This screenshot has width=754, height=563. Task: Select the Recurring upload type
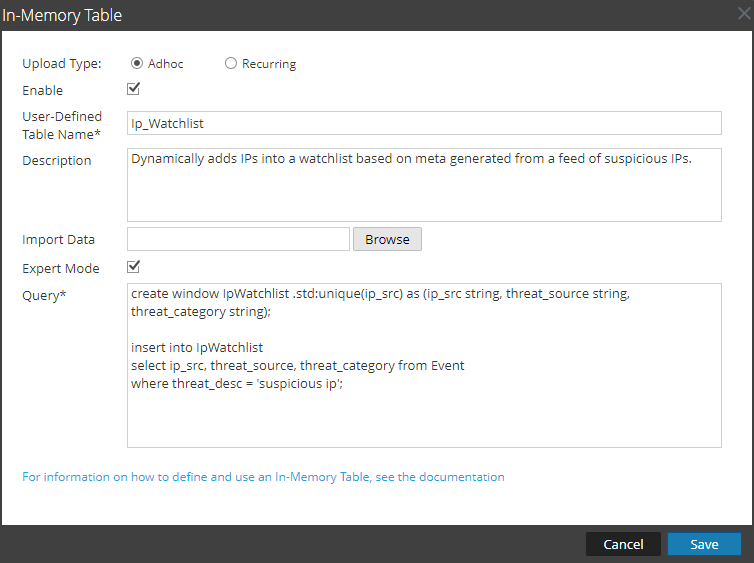231,64
